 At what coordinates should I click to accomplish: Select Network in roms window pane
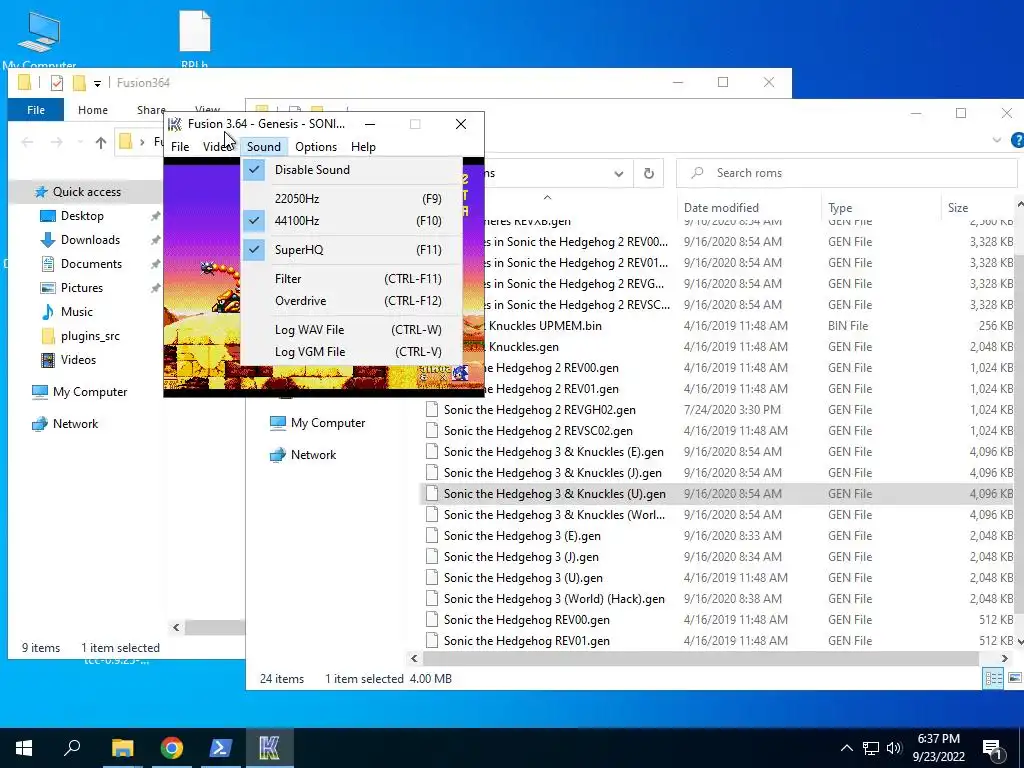point(313,455)
